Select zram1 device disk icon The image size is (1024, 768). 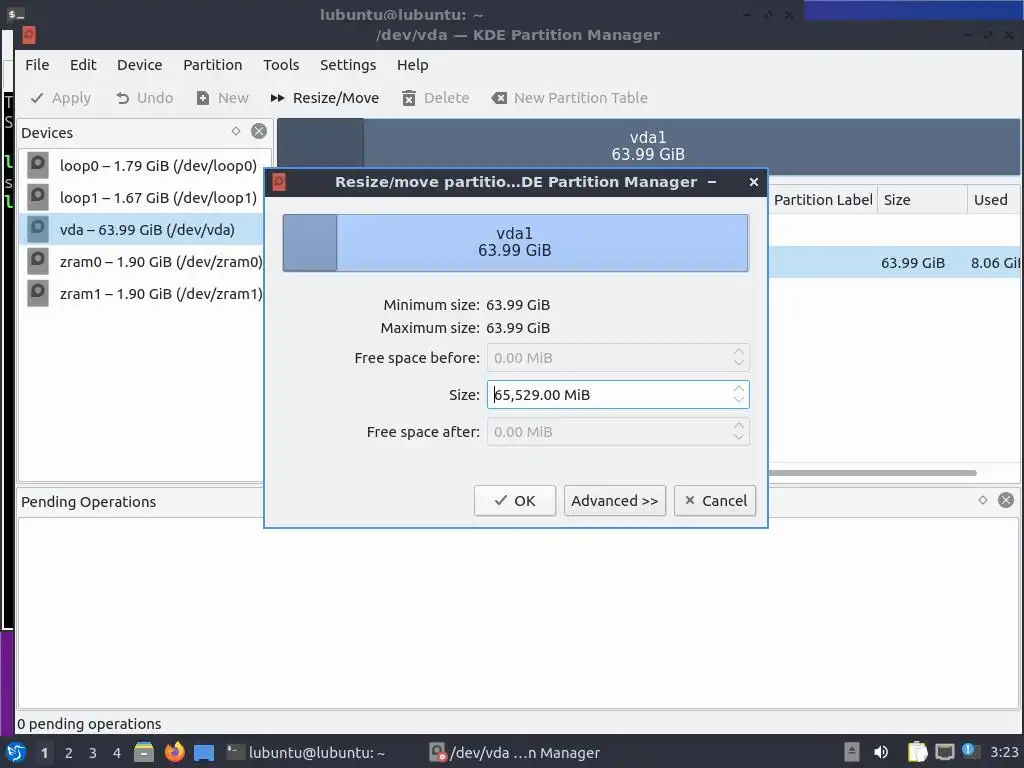click(38, 293)
